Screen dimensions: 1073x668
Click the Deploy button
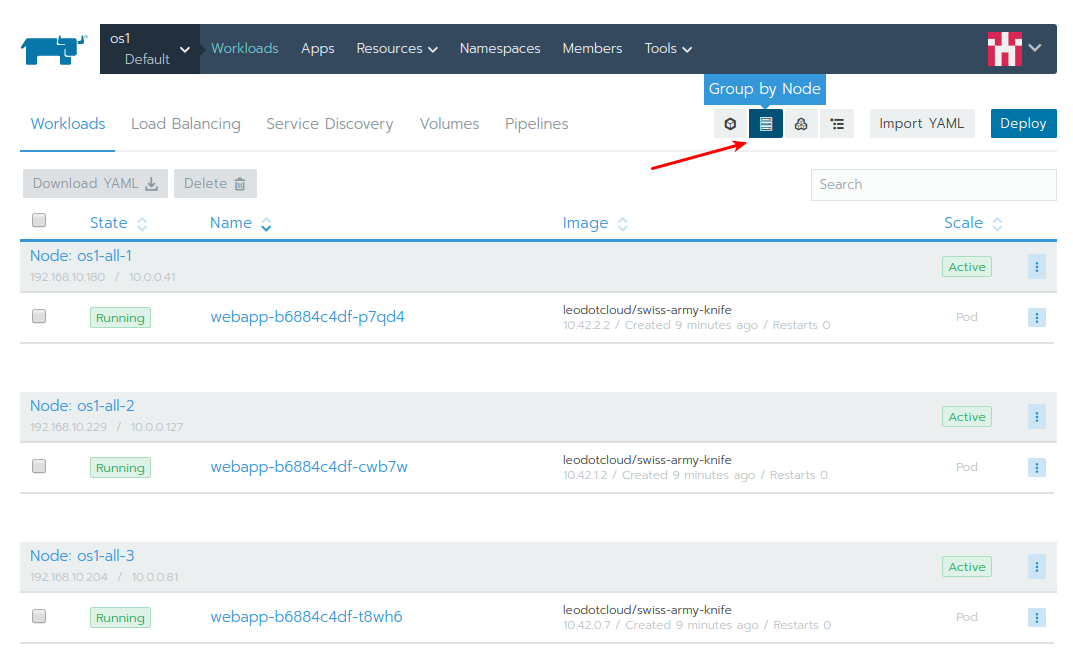1023,123
